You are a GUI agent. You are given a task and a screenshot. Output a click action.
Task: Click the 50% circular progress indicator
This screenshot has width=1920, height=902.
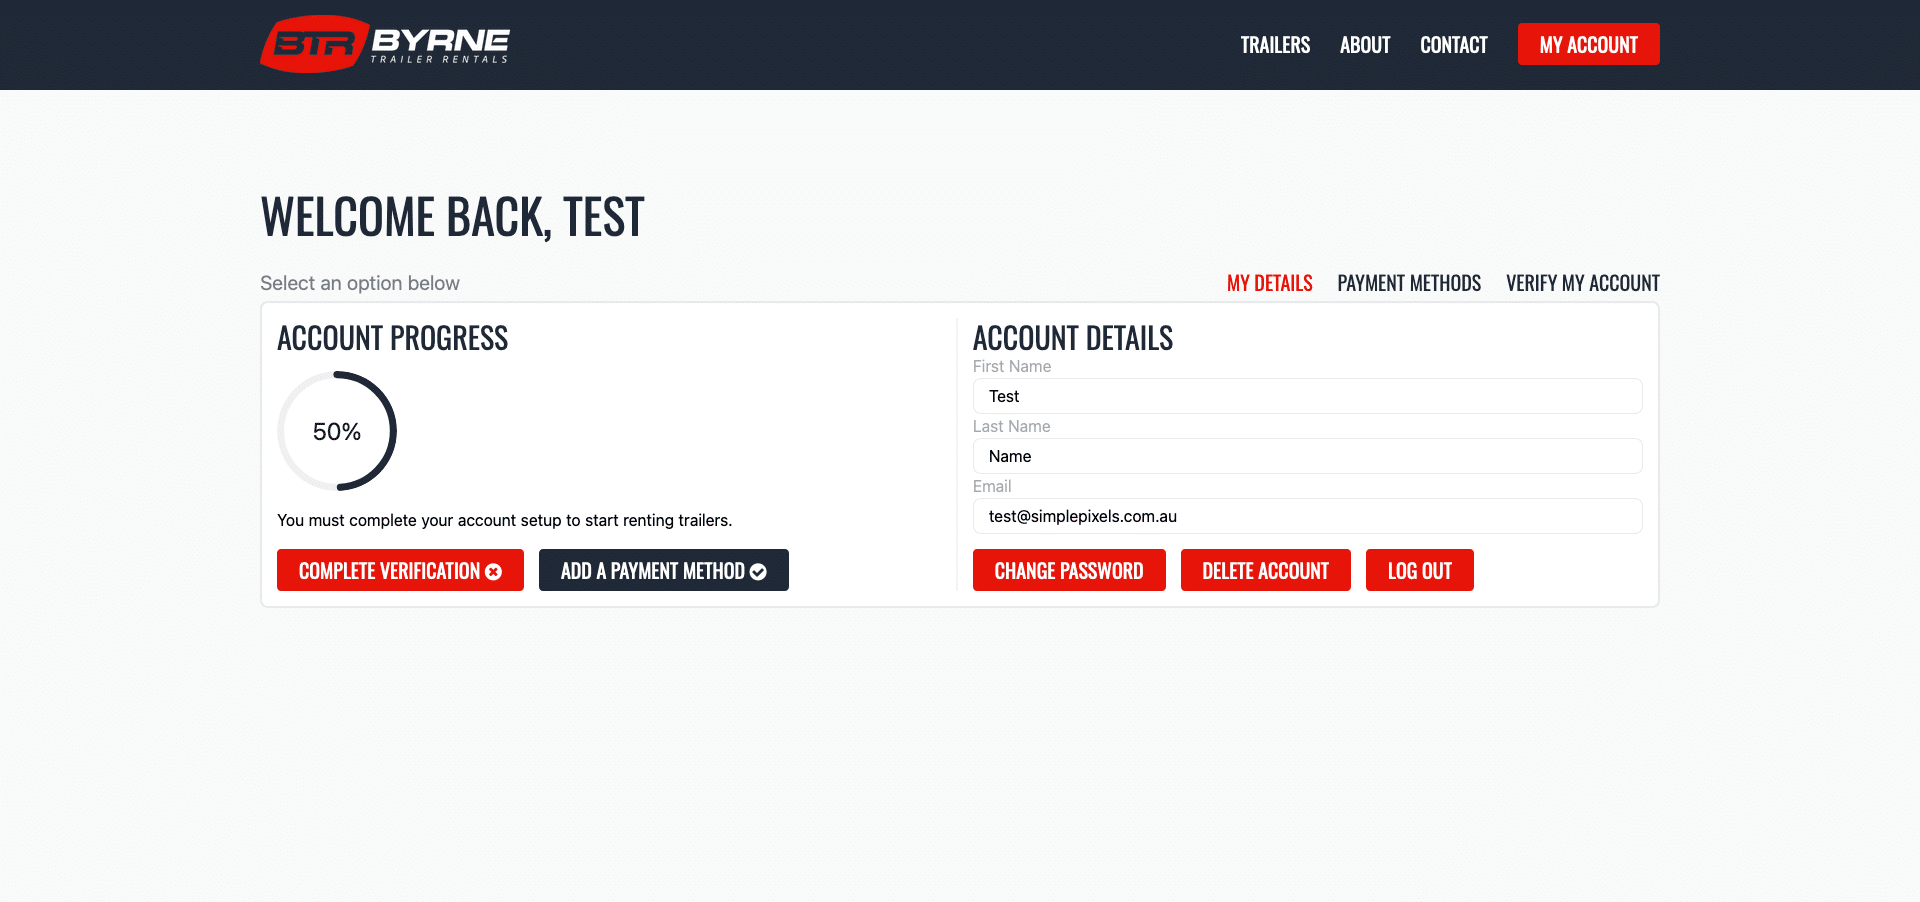coord(337,431)
